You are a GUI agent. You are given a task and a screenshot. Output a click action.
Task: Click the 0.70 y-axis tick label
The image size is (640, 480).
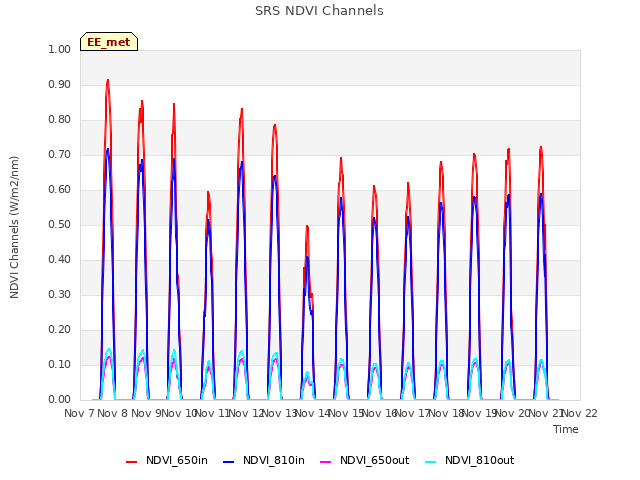tap(60, 155)
